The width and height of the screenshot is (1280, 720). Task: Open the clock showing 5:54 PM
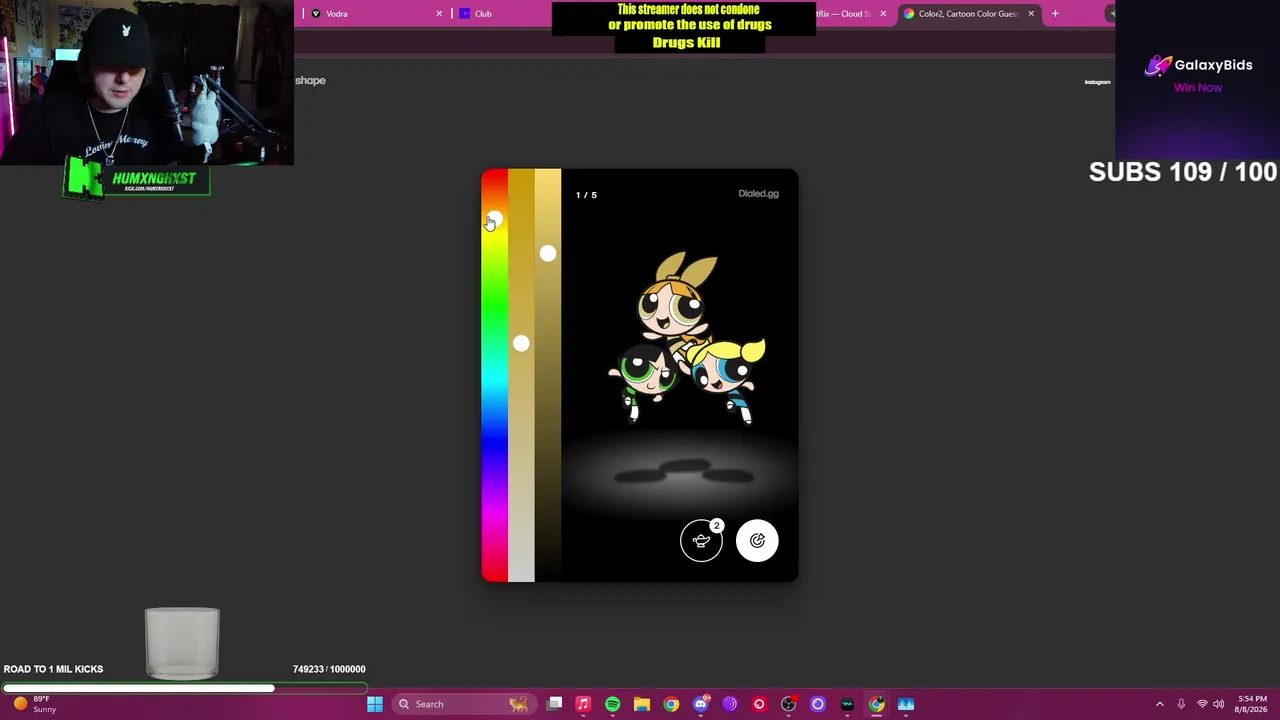point(1251,704)
